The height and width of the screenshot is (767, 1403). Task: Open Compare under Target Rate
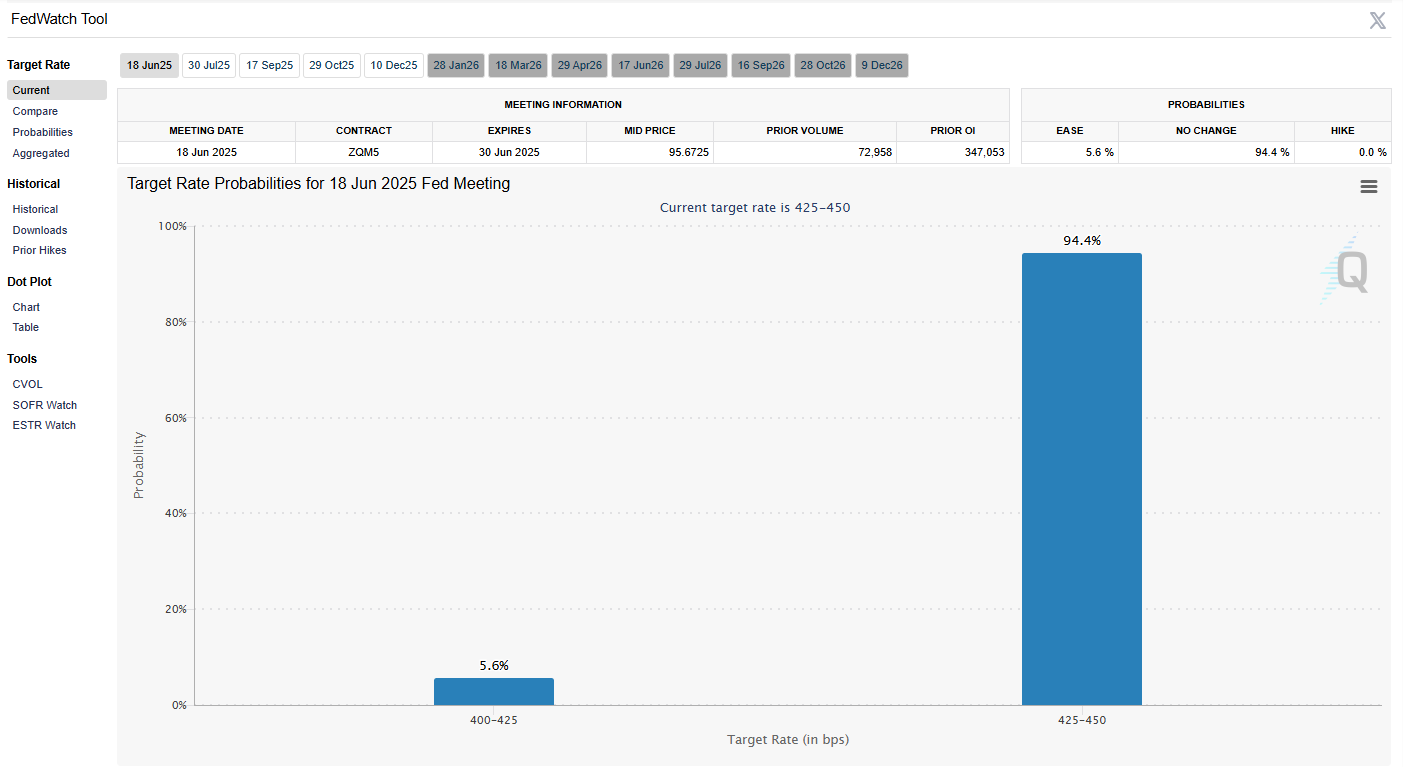pos(35,111)
